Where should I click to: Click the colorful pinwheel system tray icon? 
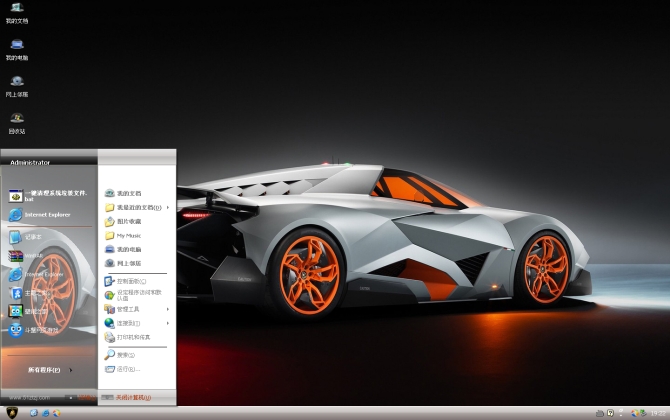(635, 413)
